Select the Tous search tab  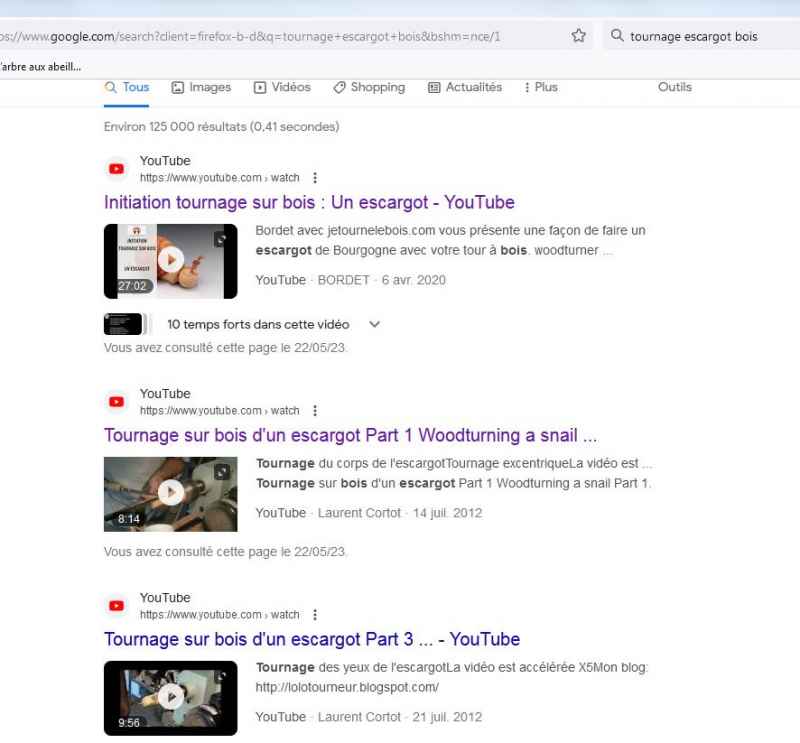point(127,87)
